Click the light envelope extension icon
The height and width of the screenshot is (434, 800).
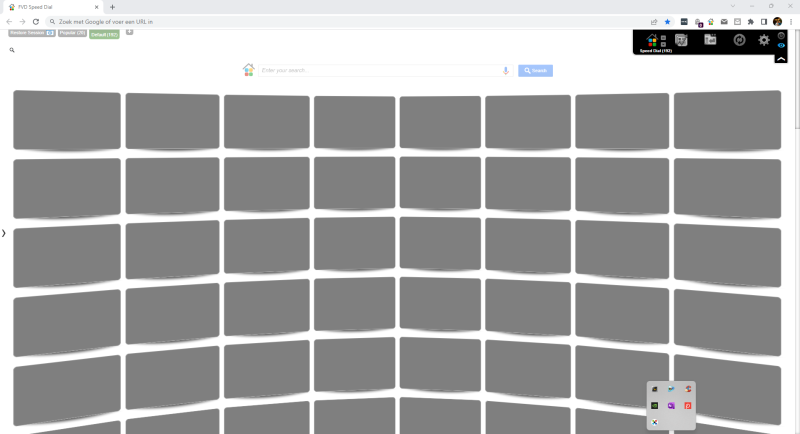(737, 22)
